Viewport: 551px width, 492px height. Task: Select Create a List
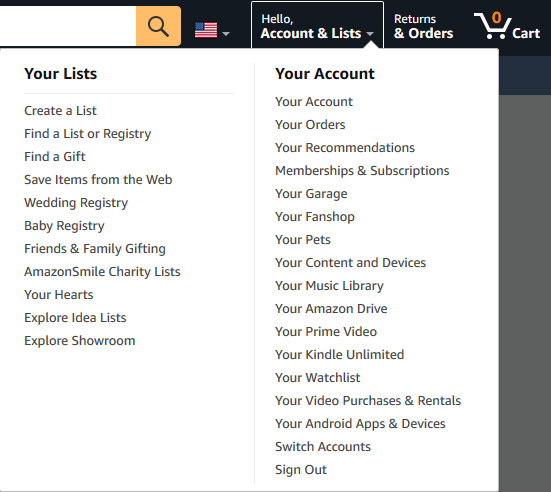point(60,111)
